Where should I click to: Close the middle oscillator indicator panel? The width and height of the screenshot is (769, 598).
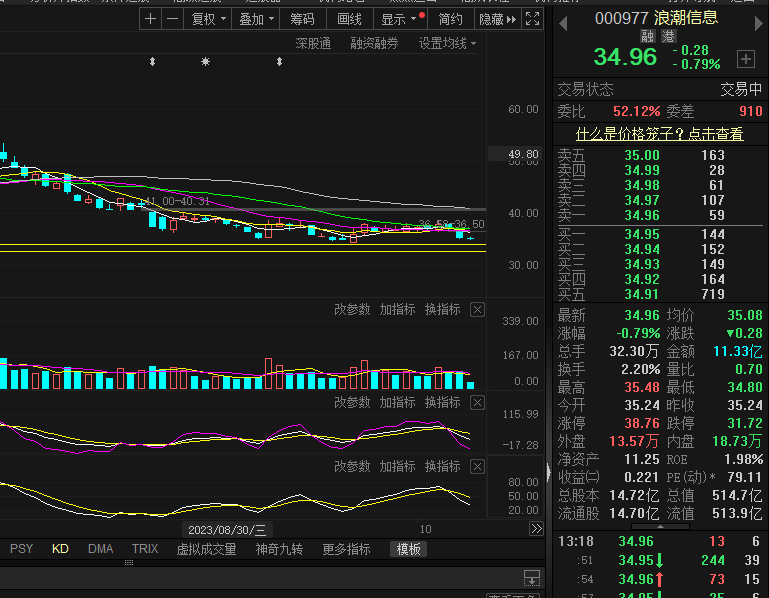(x=477, y=403)
